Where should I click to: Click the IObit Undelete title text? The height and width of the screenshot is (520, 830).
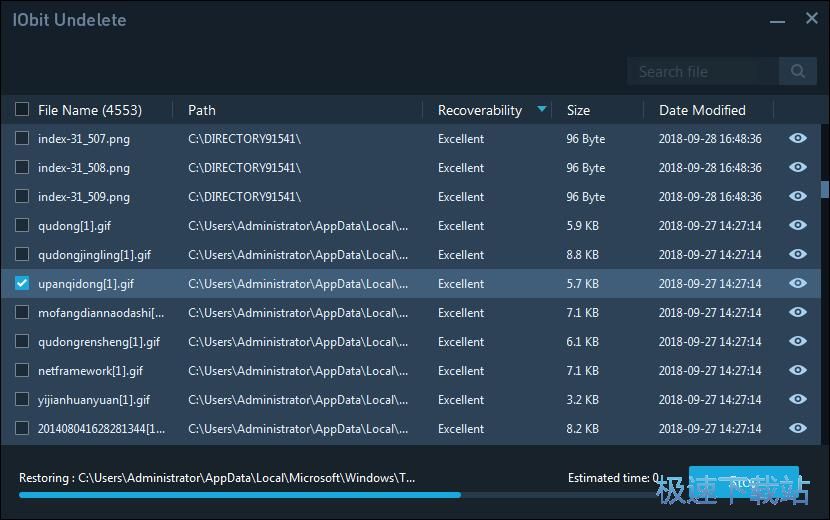(69, 20)
